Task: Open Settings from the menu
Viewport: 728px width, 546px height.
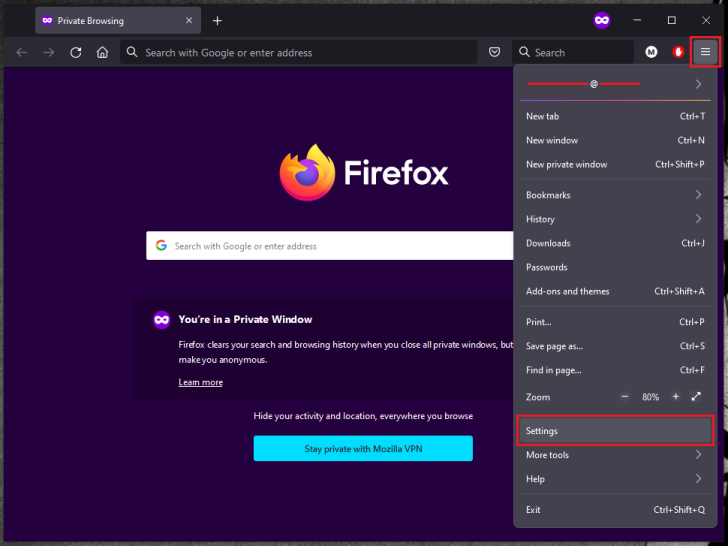Action: point(615,431)
